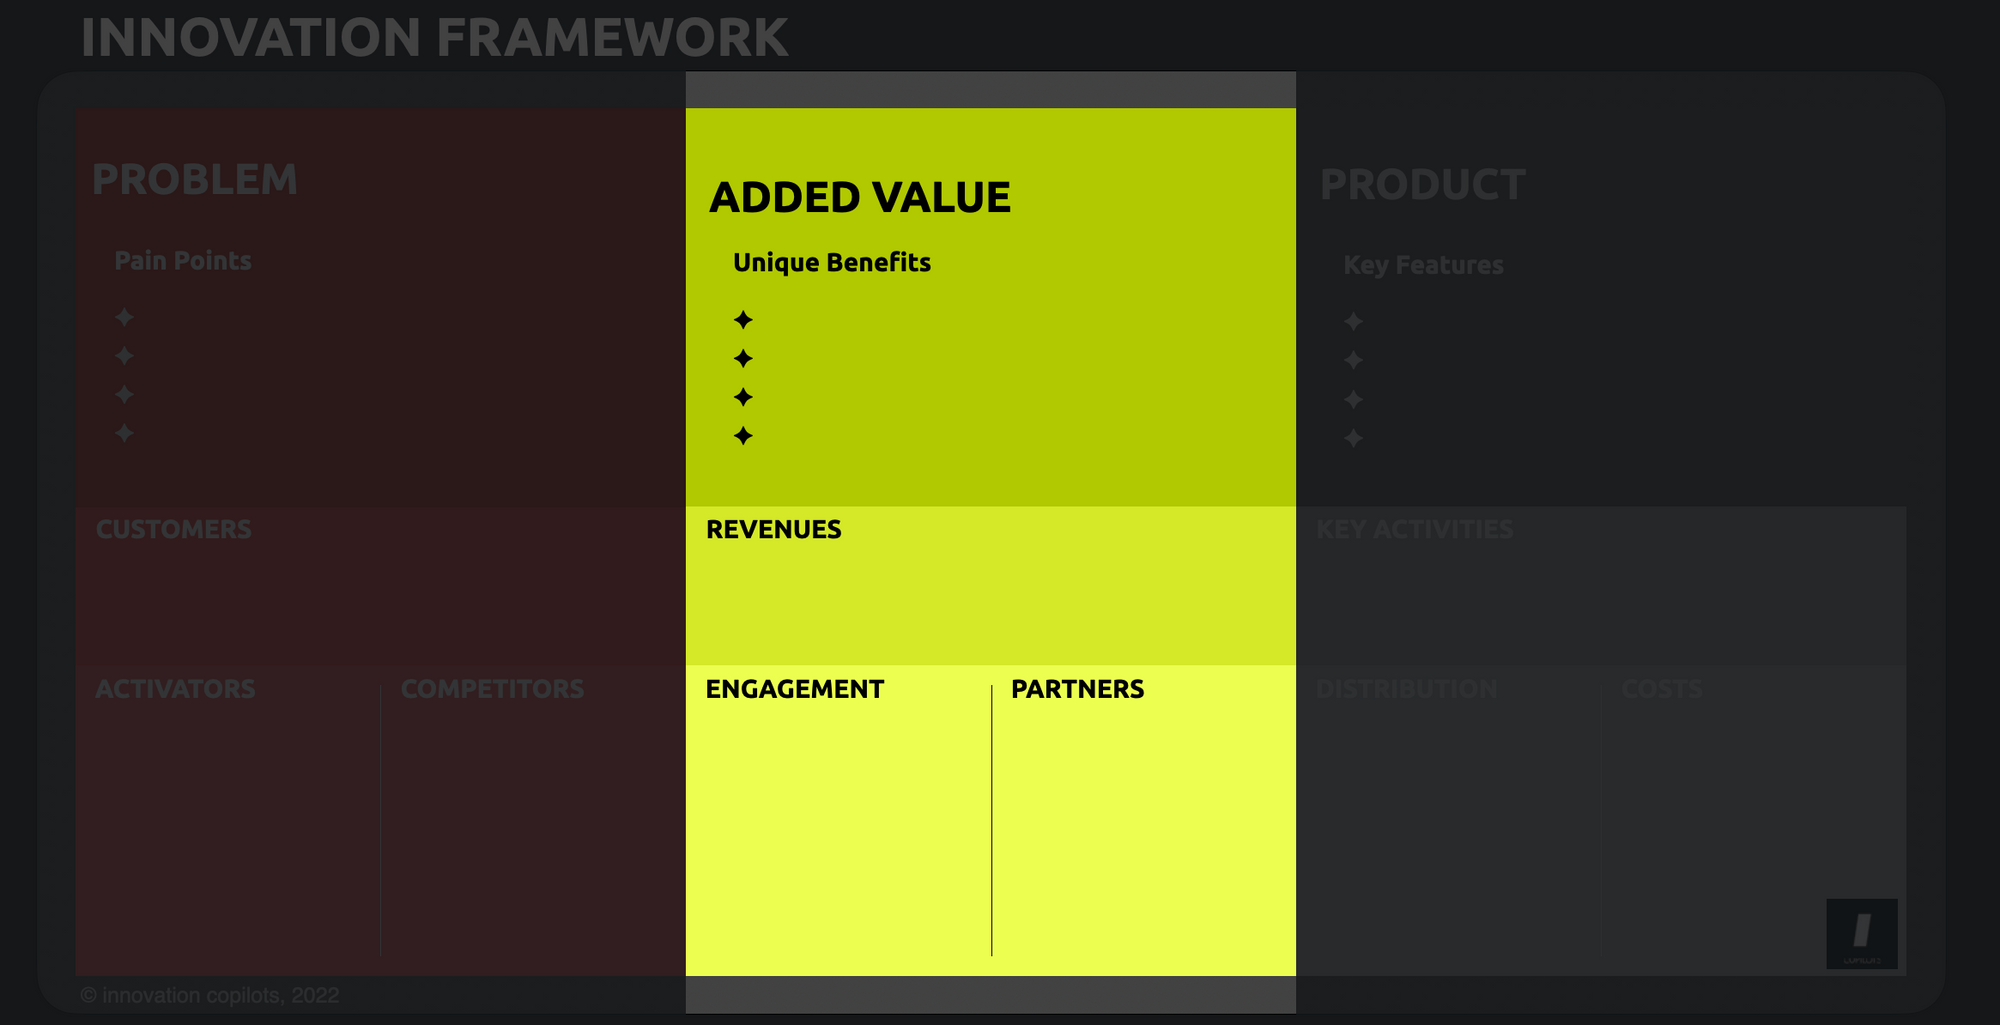Click the first star bullet under Unique Benefits
This screenshot has height=1025, width=2000.
click(743, 320)
